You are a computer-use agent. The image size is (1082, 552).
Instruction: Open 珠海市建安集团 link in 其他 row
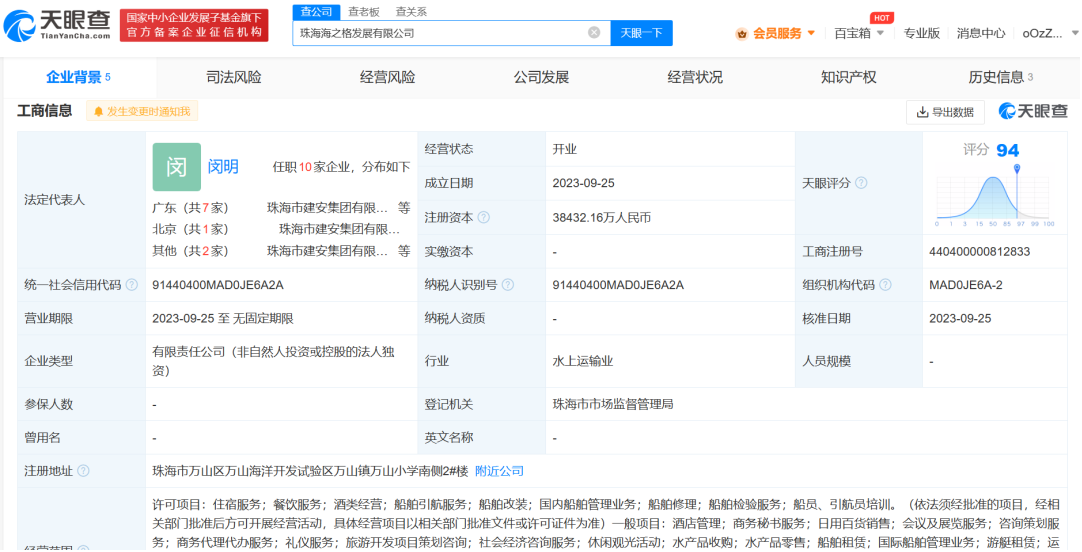(x=327, y=251)
